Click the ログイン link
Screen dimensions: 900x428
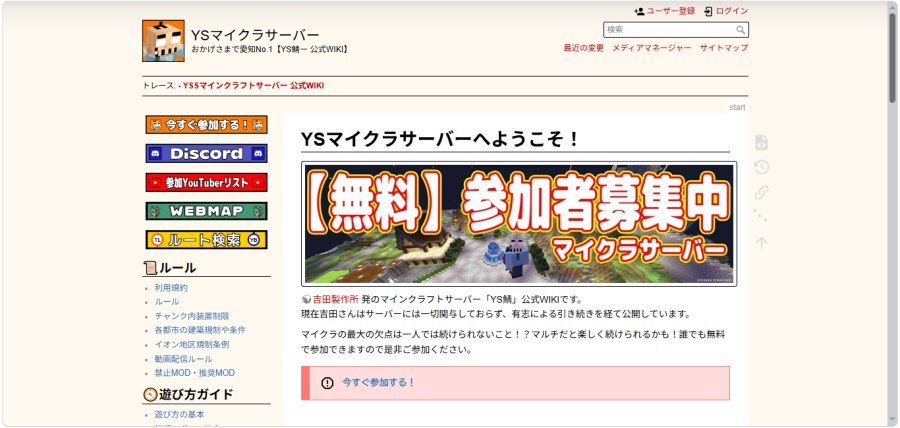pyautogui.click(x=732, y=11)
